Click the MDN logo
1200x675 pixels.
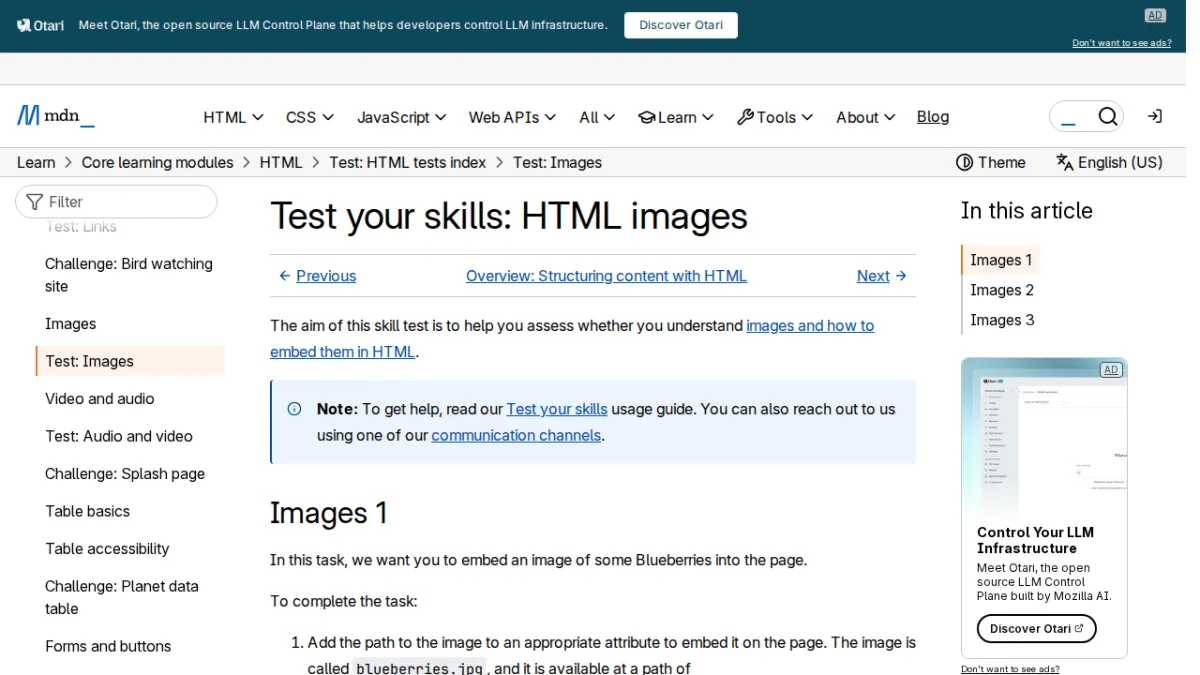pos(56,116)
